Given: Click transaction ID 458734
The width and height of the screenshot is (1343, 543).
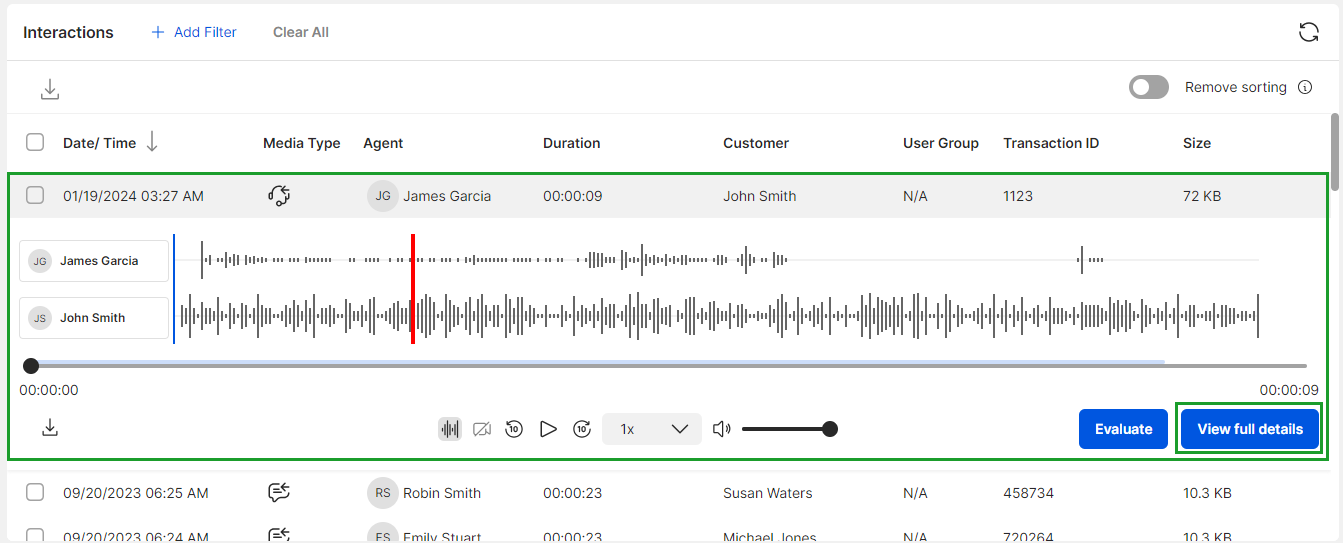Looking at the screenshot, I should point(1028,493).
